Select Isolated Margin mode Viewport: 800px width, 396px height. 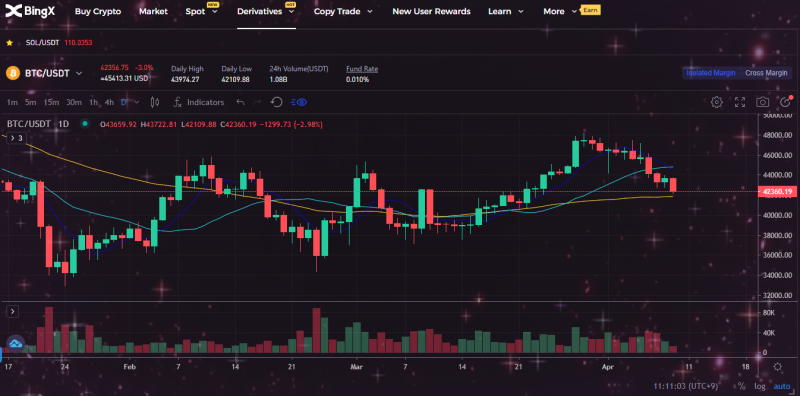click(710, 73)
